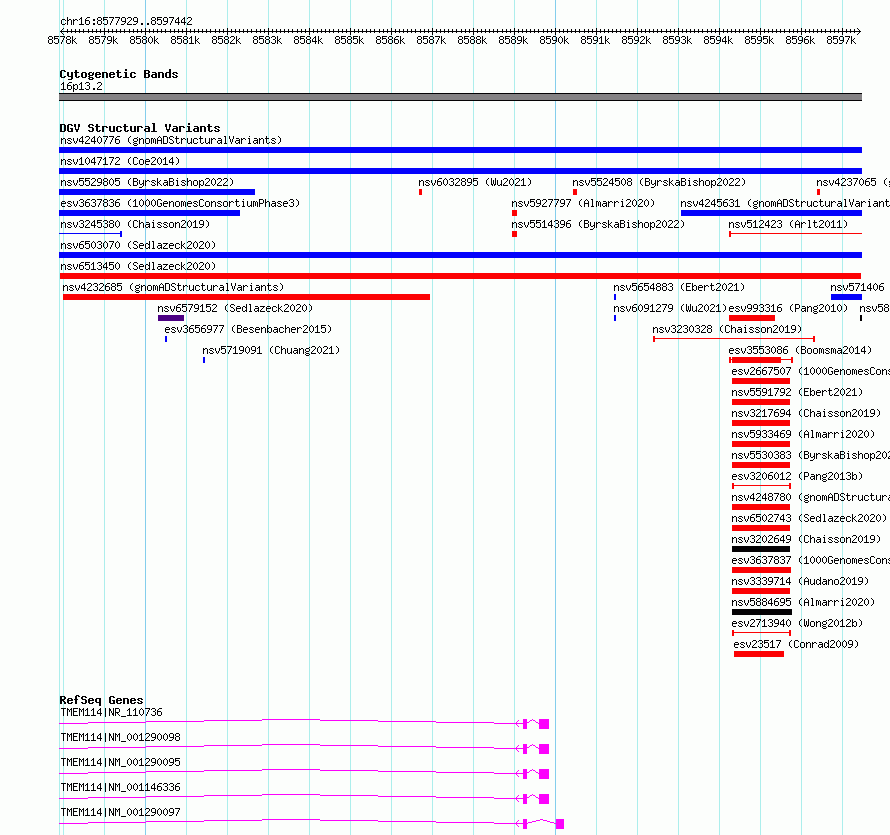Select nsv5591792 (Ebert2021) label
Image resolution: width=890 pixels, height=835 pixels.
point(797,392)
